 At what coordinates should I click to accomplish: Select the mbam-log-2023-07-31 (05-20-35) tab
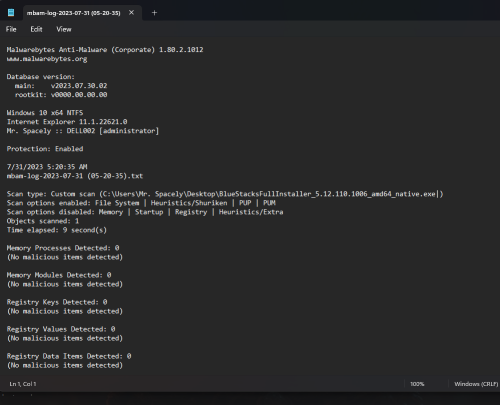point(74,13)
